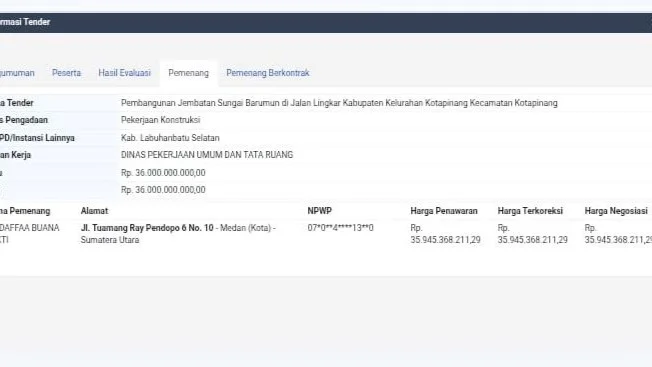This screenshot has height=367, width=652.
Task: Click the Pekerjaan Konstruksi value
Action: (161, 120)
